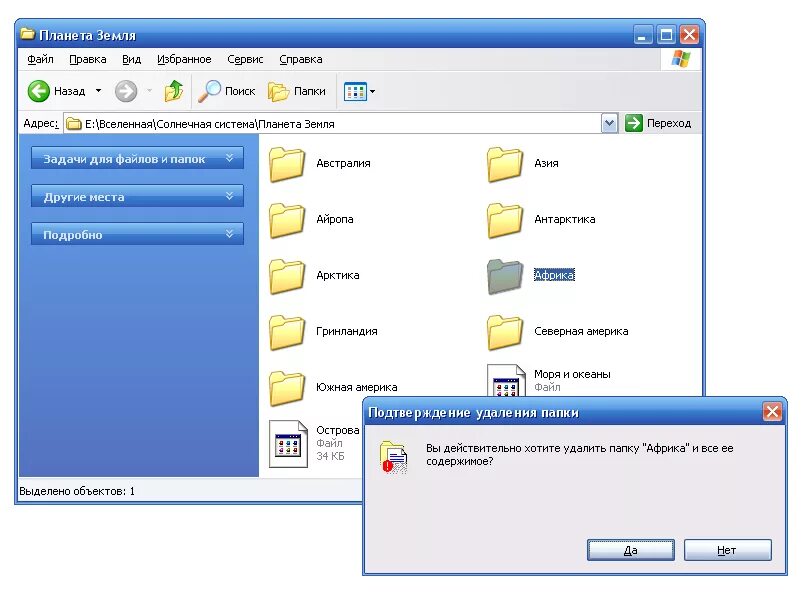Click the Арктика folder name
The image size is (806, 594).
pos(338,275)
